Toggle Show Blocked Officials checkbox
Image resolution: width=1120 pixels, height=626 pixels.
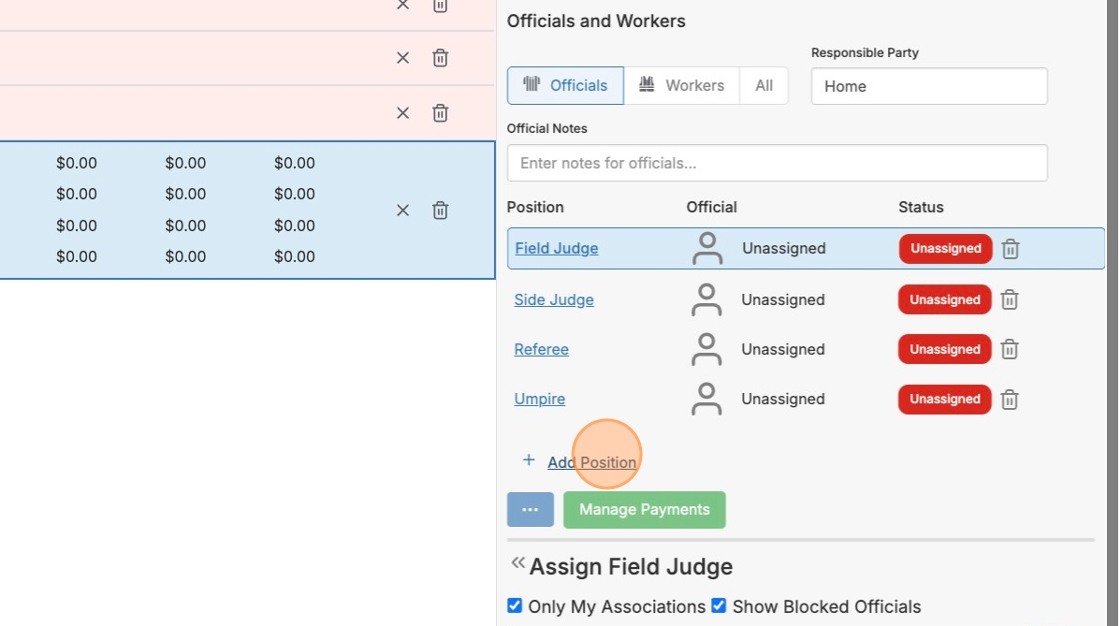pos(719,606)
